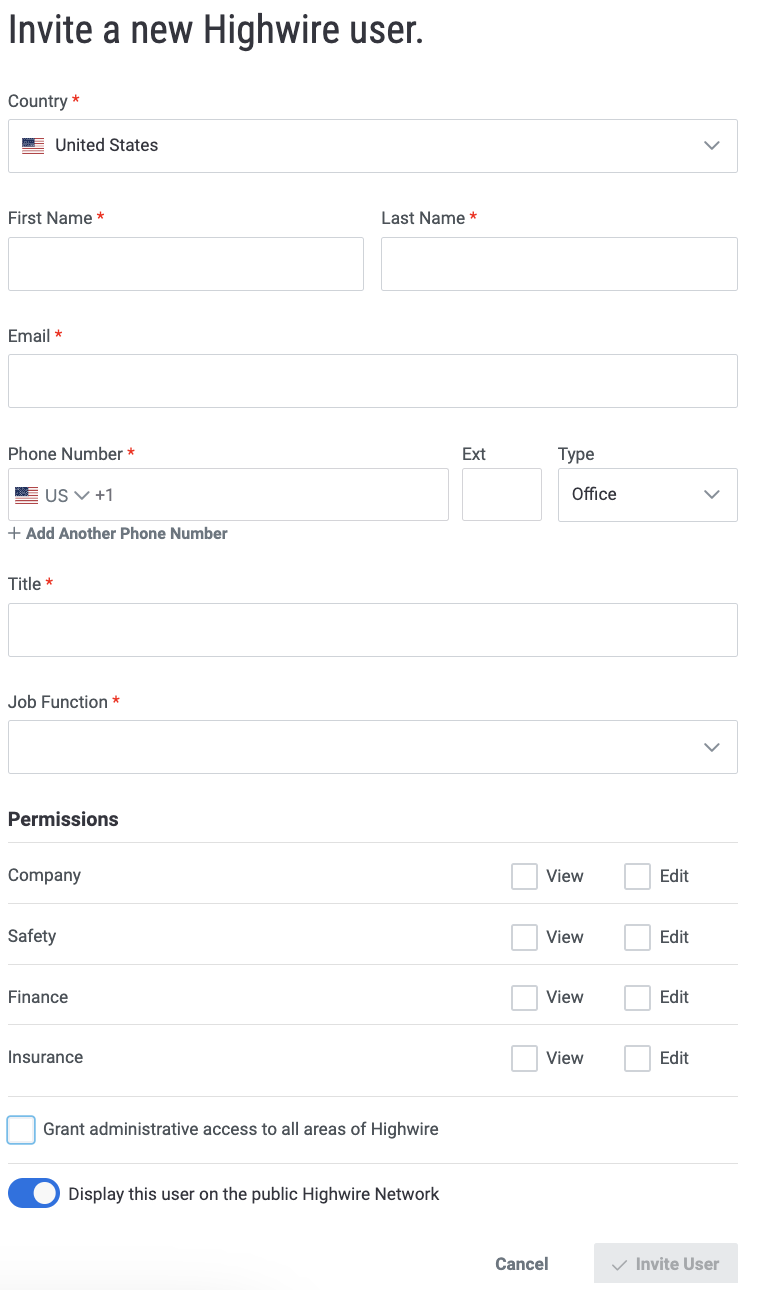Click the Insurance permission label
Screen dimensions: 766x1290
[x=45, y=1057]
